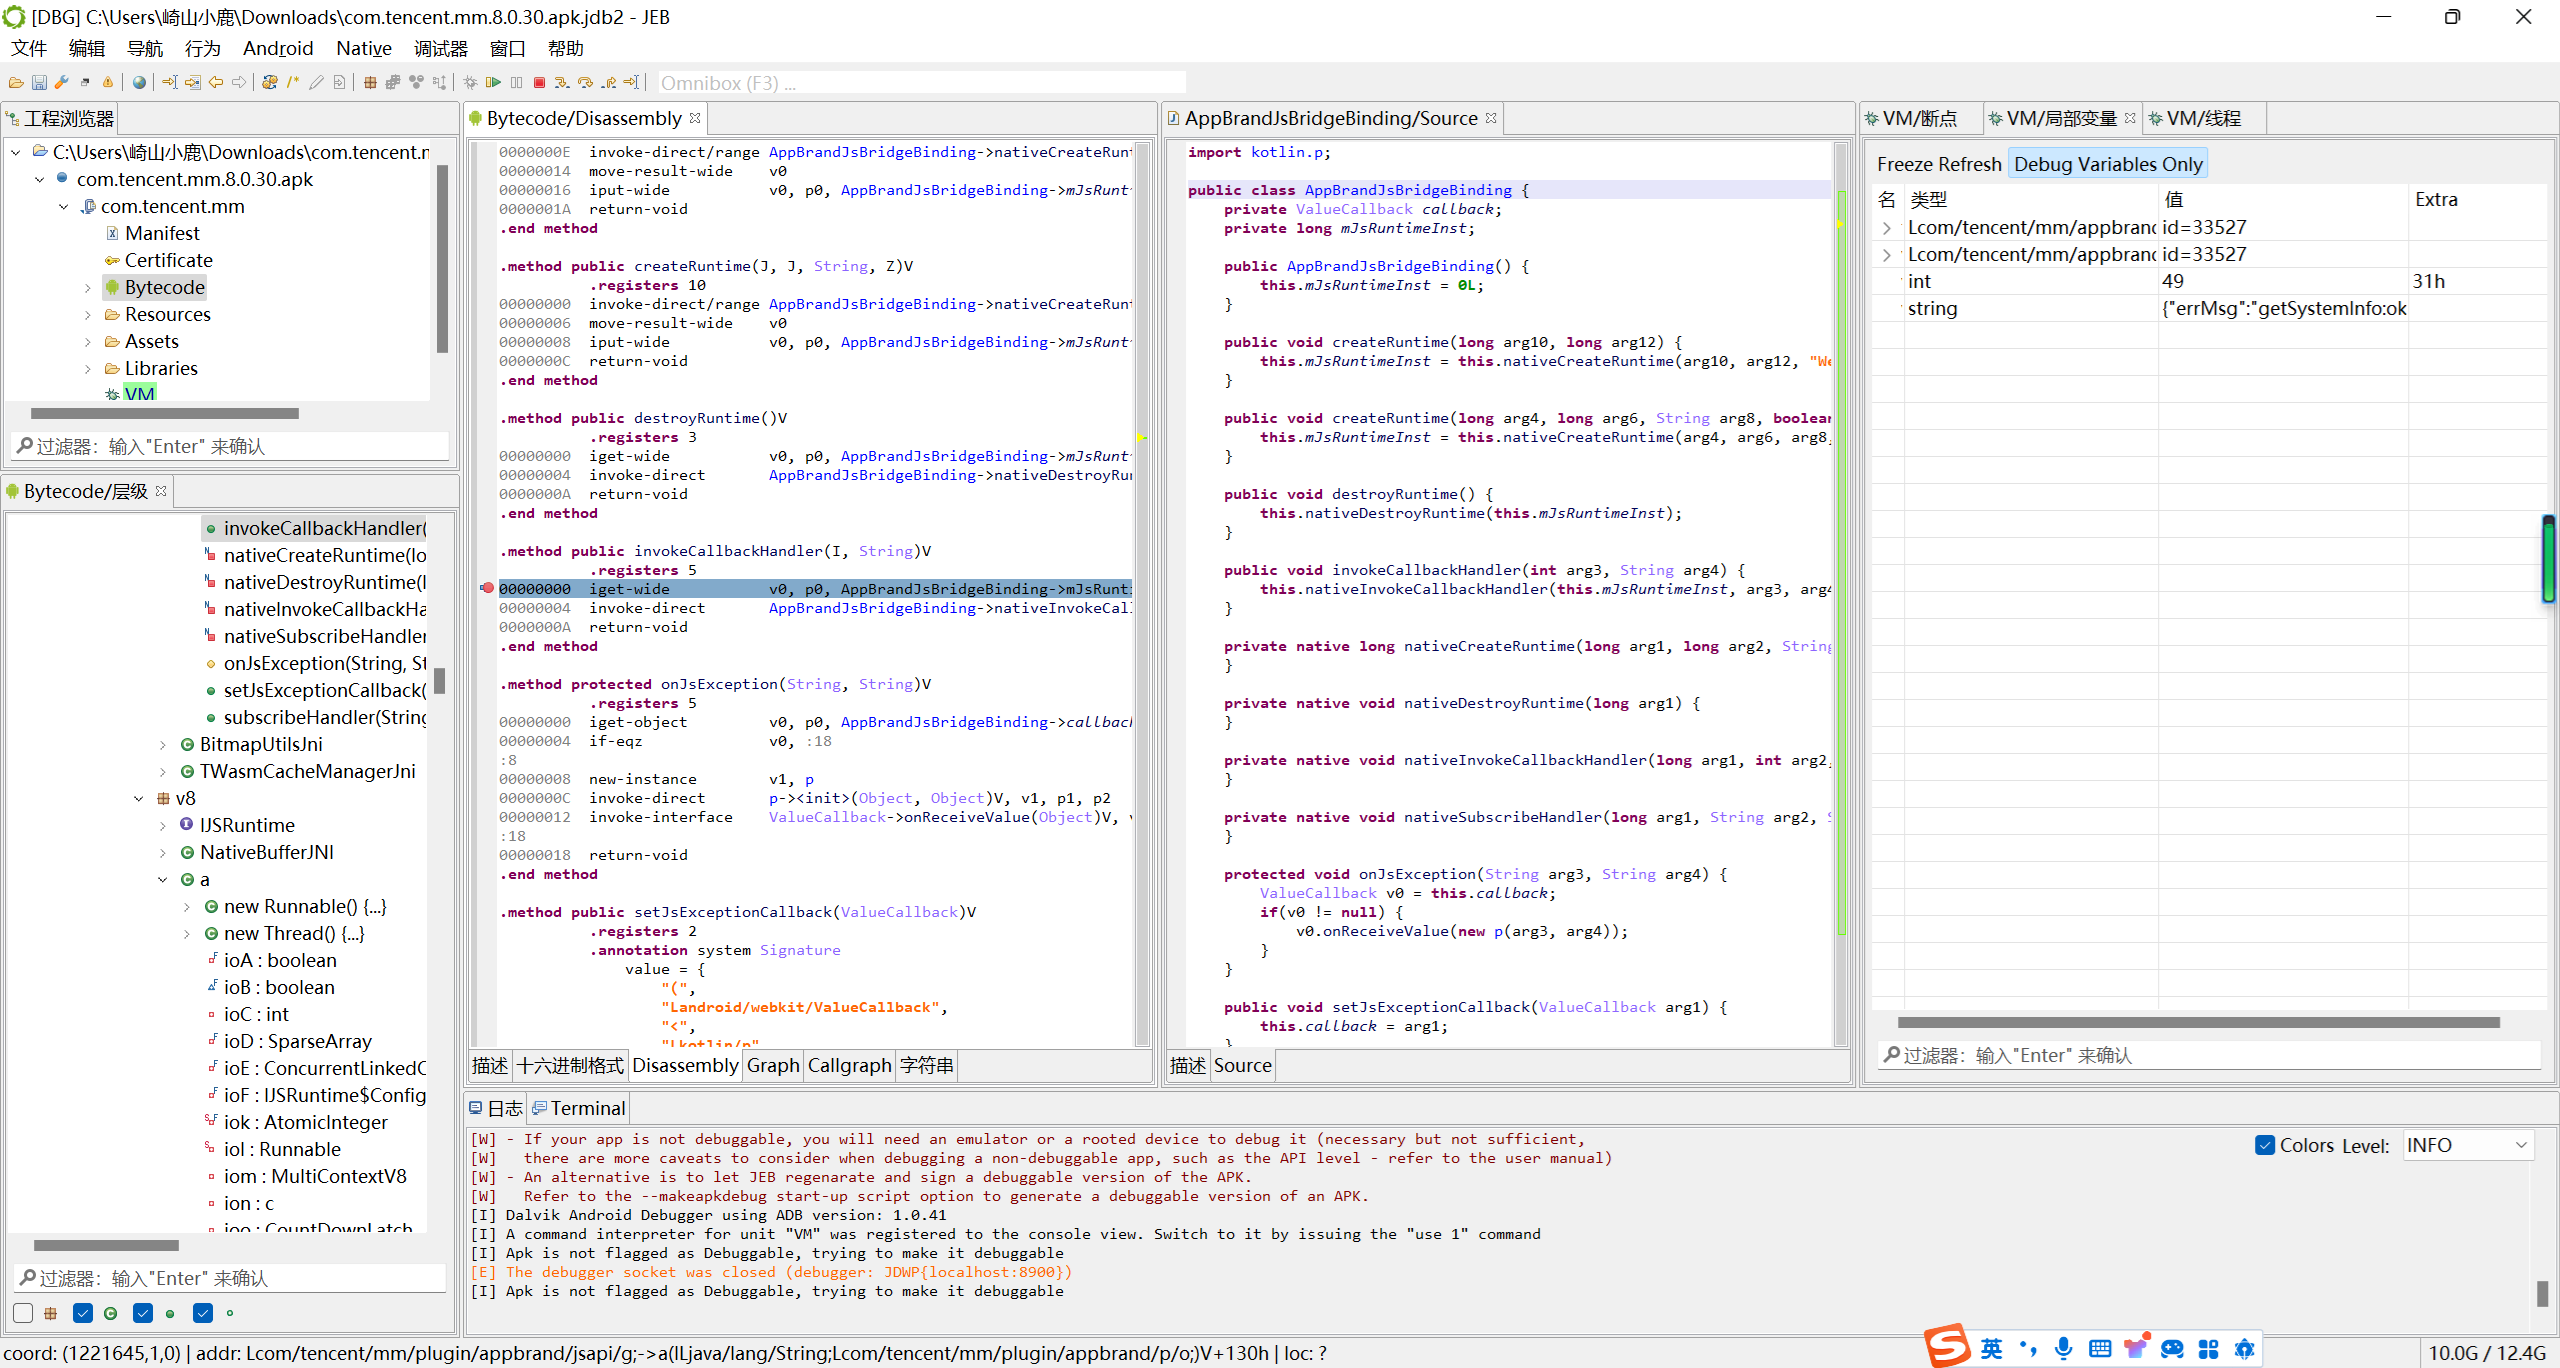Image resolution: width=2560 pixels, height=1368 pixels.
Task: Open the Sogou skin t-shirt icon
Action: (2135, 1347)
